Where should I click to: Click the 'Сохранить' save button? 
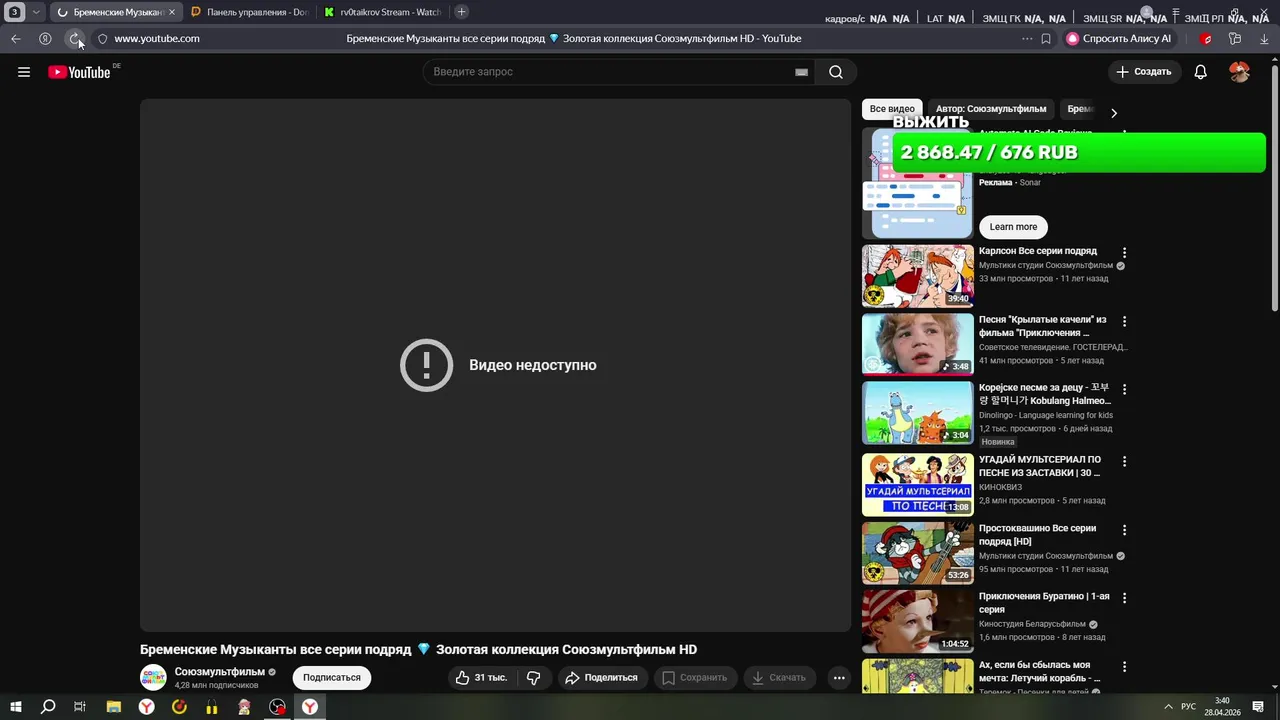[x=695, y=678]
